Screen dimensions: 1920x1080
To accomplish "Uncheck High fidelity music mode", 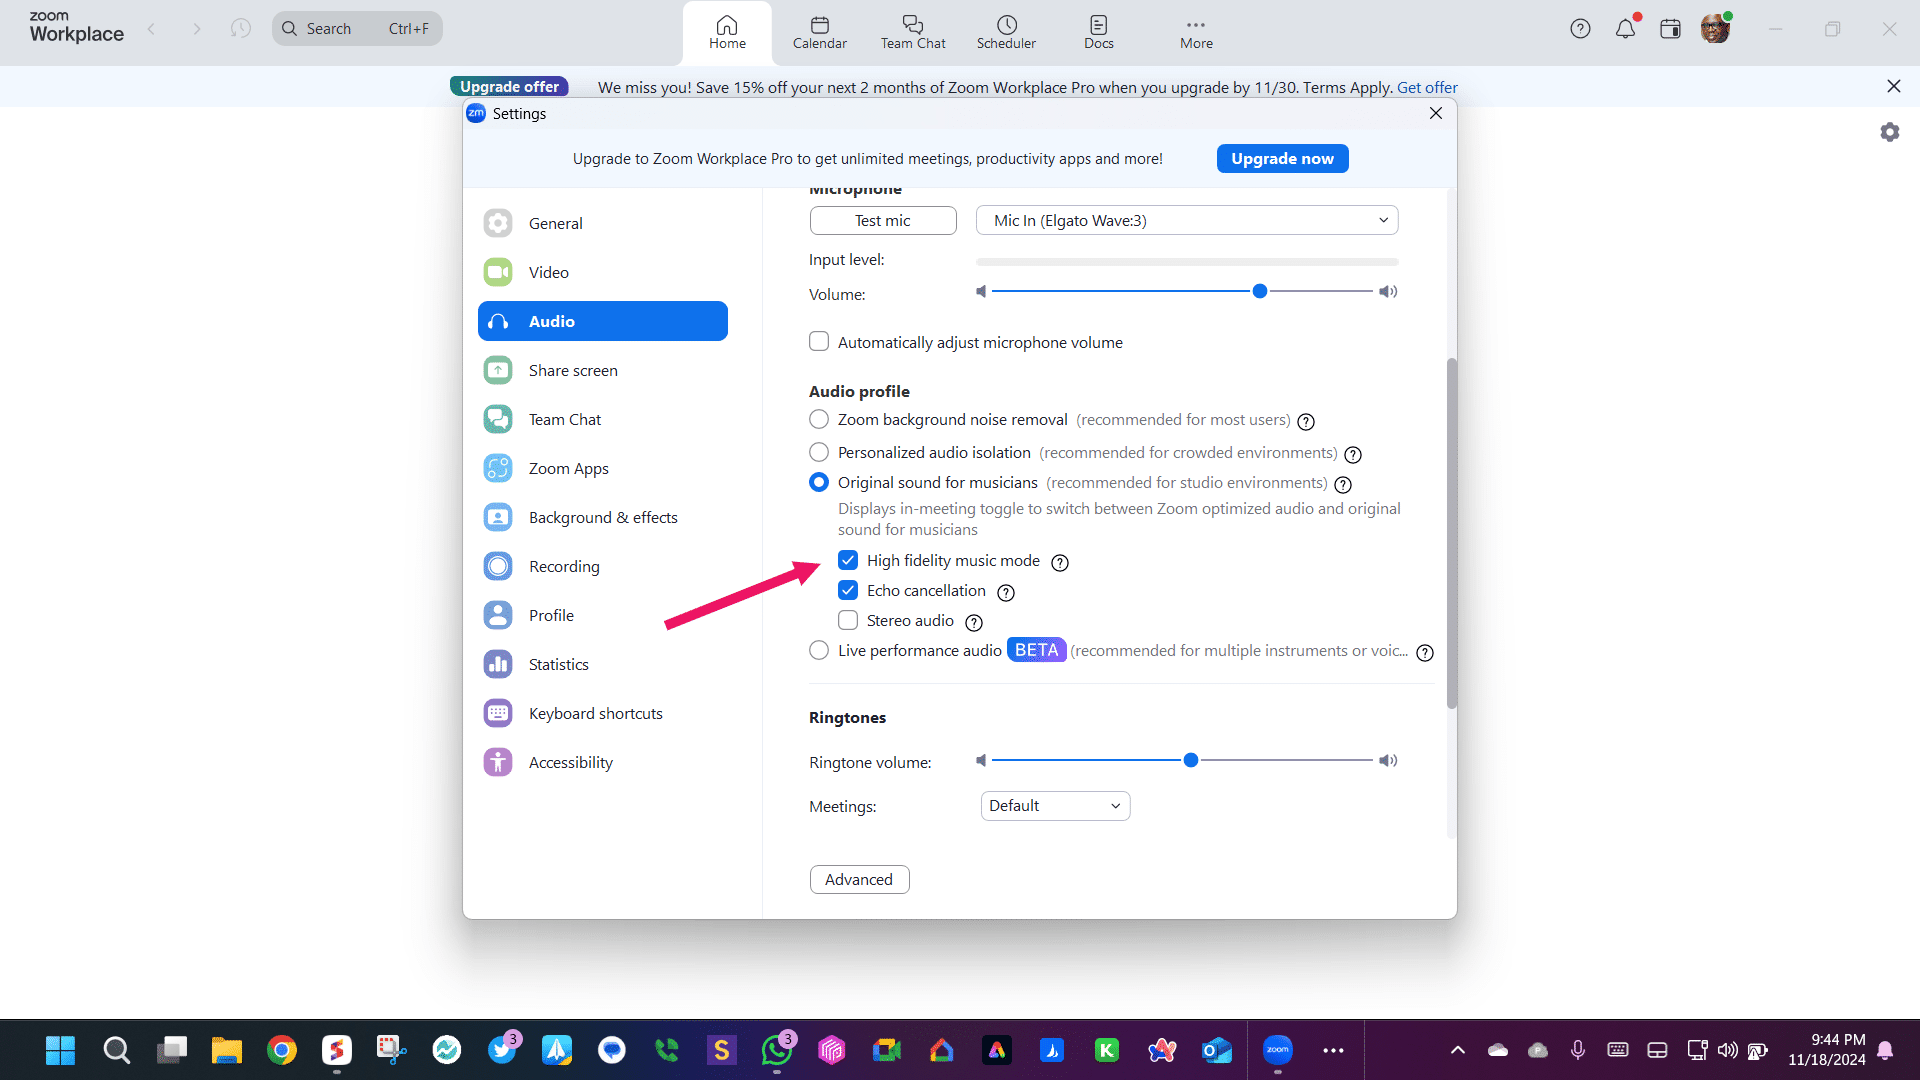I will 848,560.
